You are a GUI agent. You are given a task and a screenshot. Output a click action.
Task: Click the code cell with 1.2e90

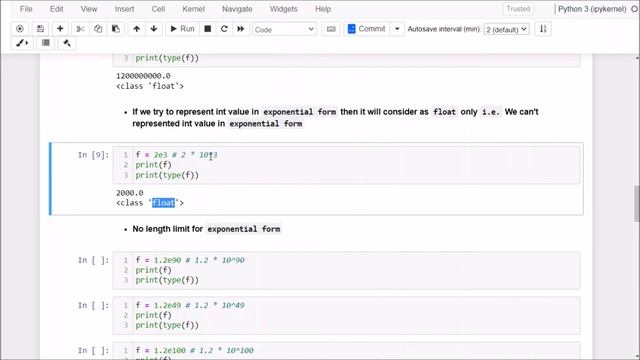pyautogui.click(x=346, y=270)
